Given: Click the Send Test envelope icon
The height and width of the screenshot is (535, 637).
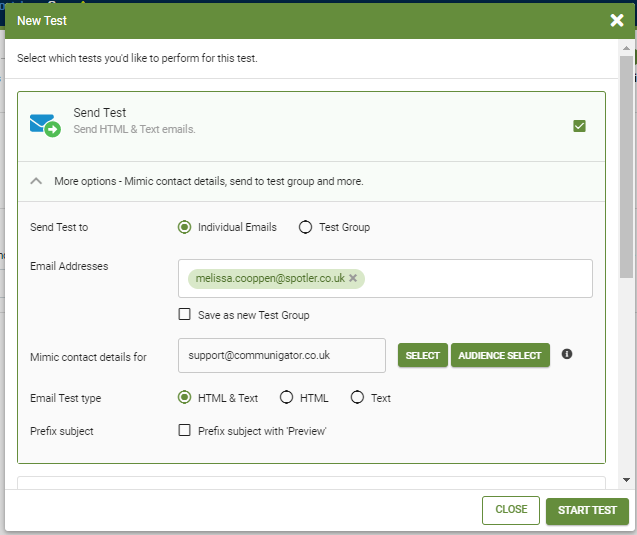Looking at the screenshot, I should pyautogui.click(x=44, y=125).
